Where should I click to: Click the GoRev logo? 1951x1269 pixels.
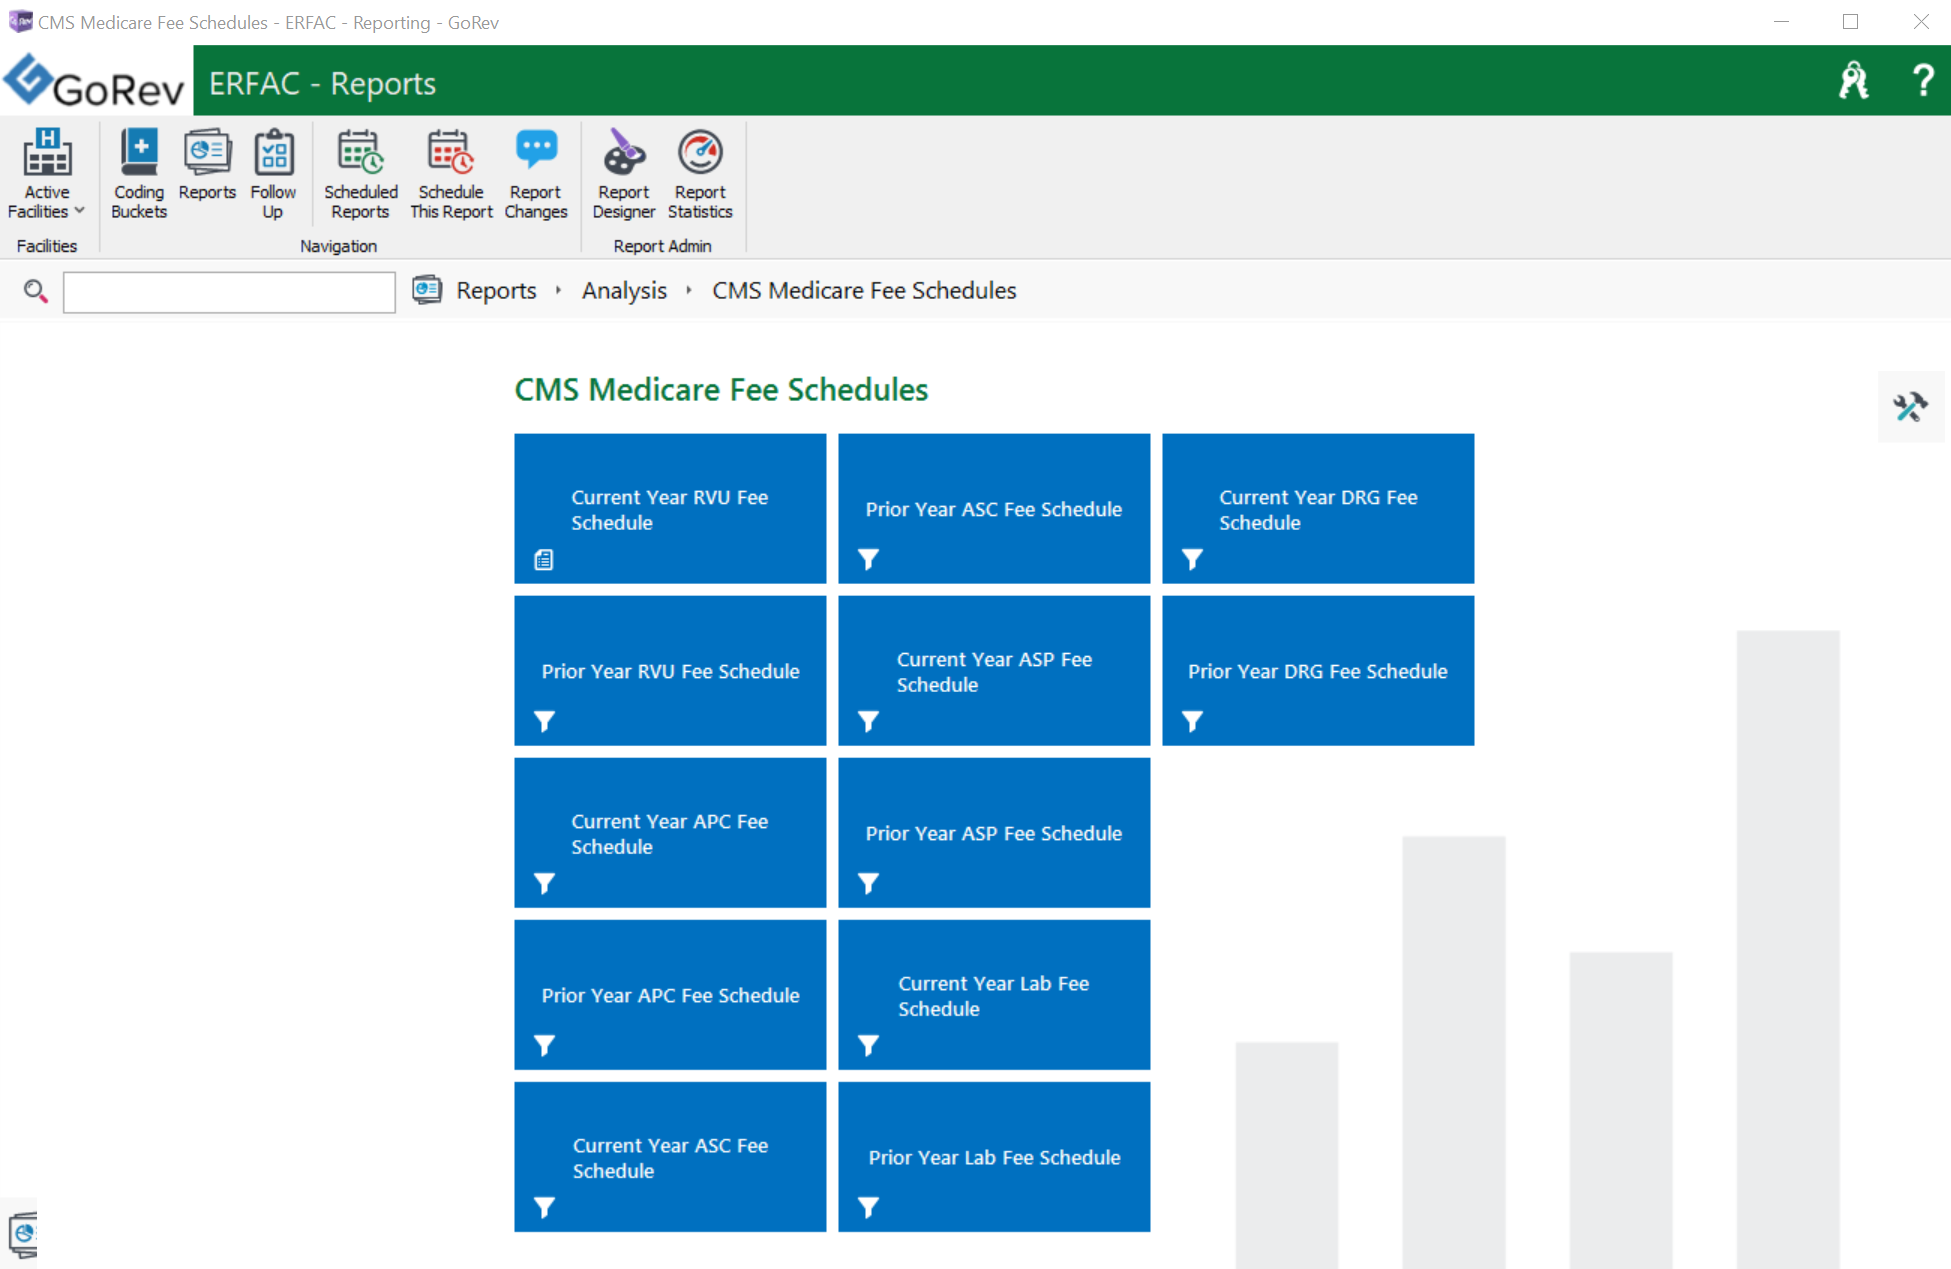coord(96,81)
